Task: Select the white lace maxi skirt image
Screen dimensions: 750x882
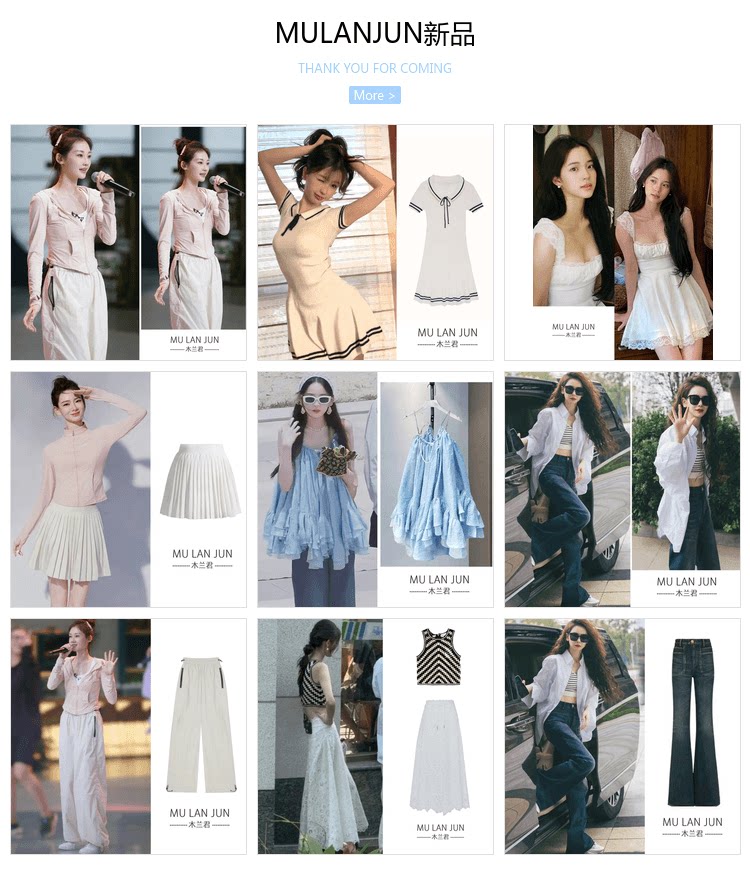Action: 439,757
